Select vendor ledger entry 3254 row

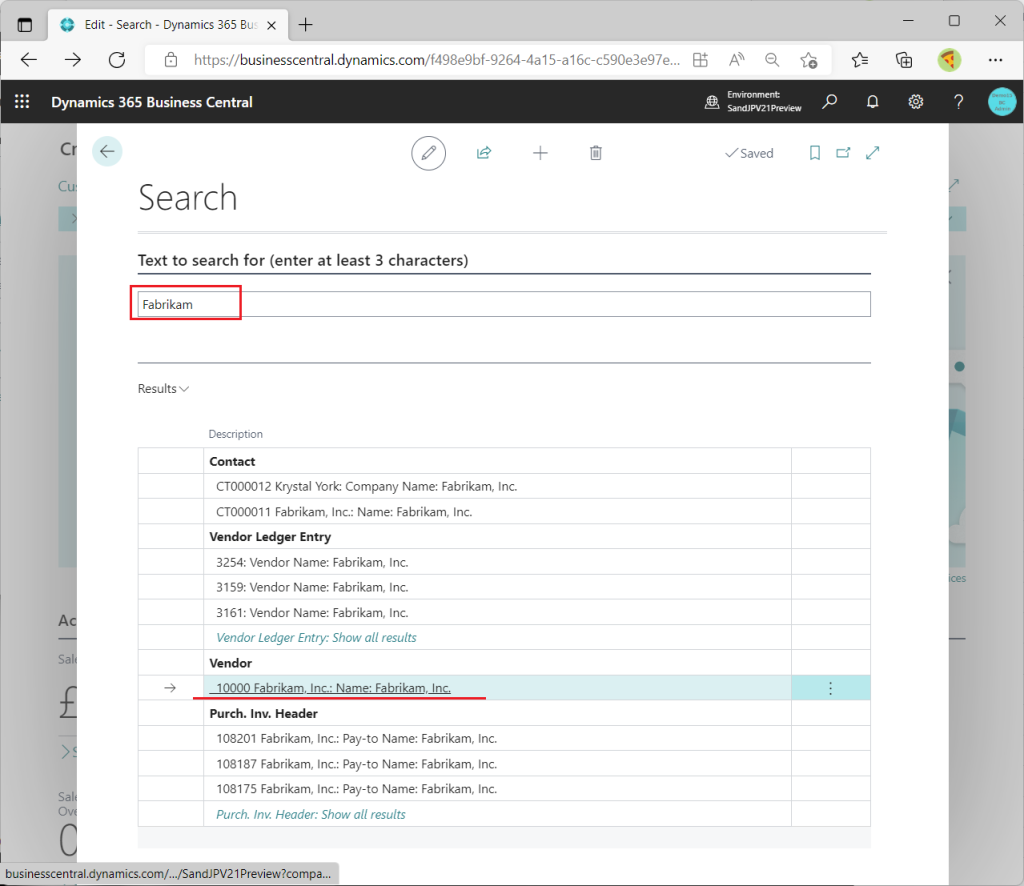click(x=312, y=562)
